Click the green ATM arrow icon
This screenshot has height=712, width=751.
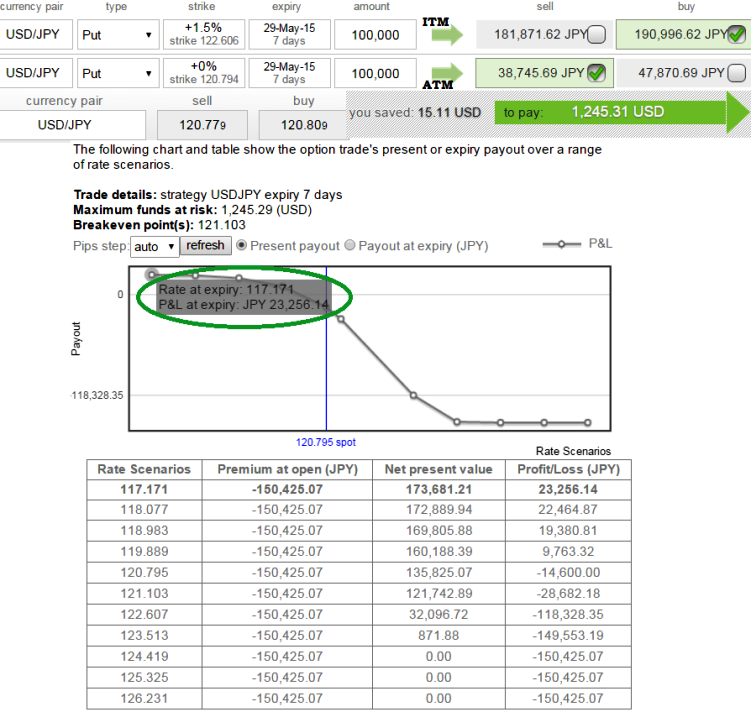tap(447, 73)
